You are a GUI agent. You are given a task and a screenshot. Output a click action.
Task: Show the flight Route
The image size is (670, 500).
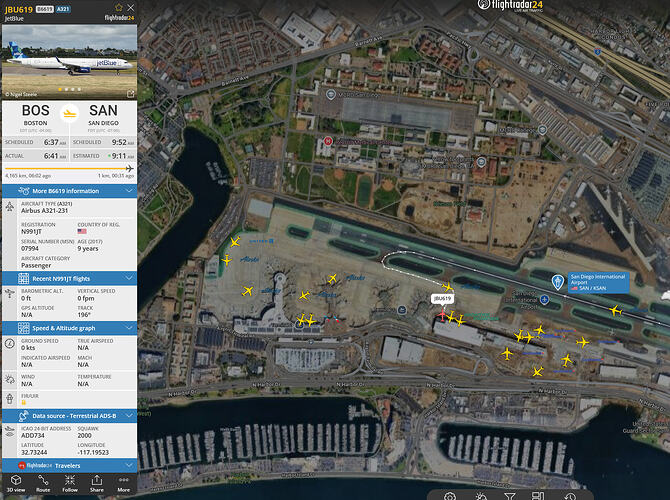coord(43,483)
